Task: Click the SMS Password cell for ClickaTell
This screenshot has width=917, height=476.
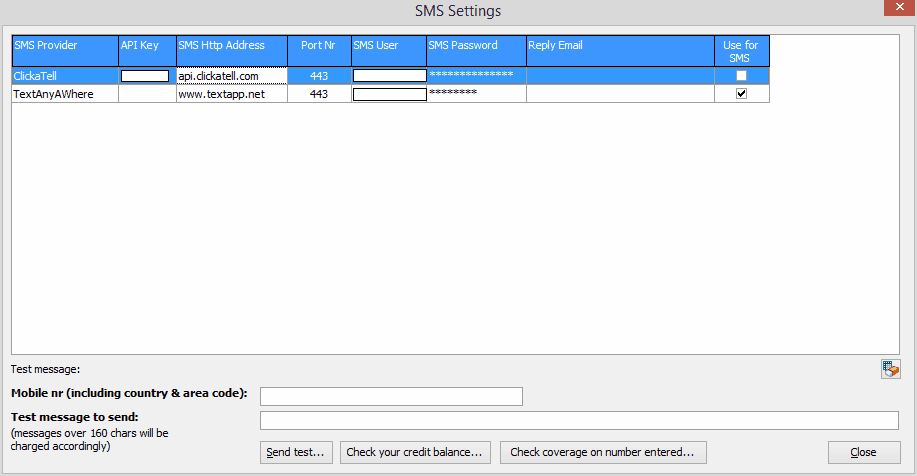Action: 475,76
